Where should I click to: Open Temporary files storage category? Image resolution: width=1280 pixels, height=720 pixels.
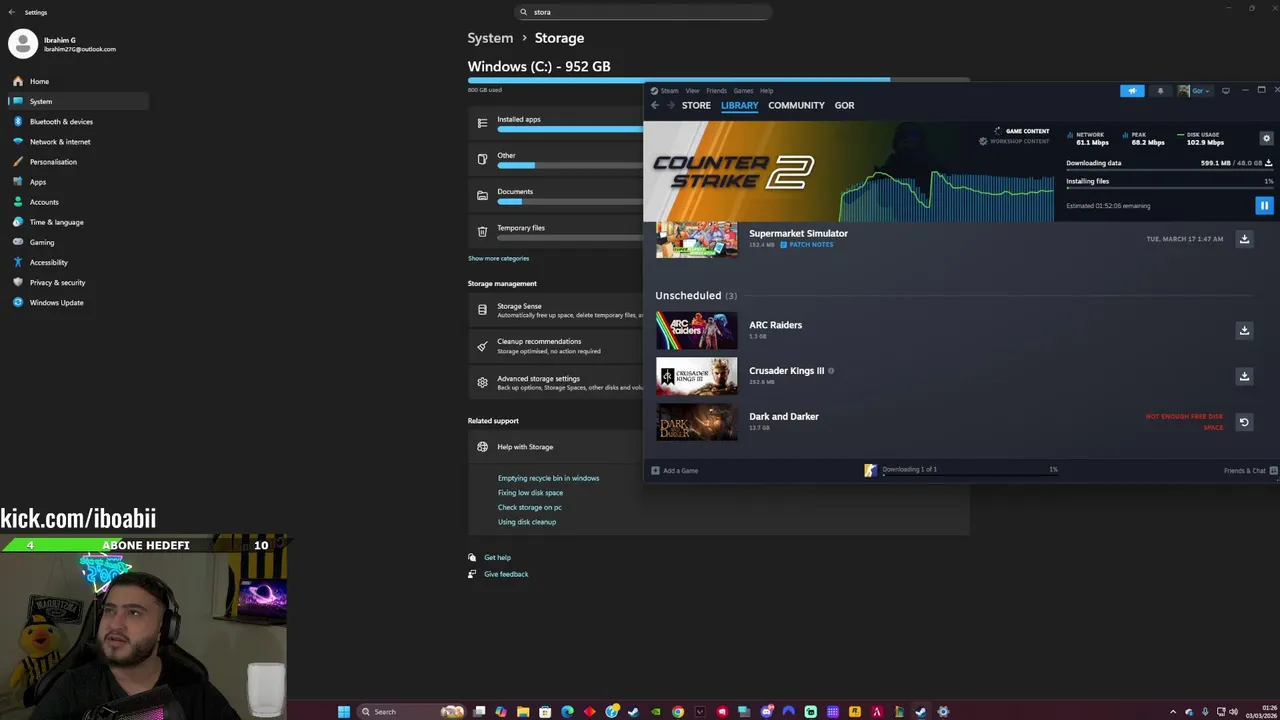(556, 231)
